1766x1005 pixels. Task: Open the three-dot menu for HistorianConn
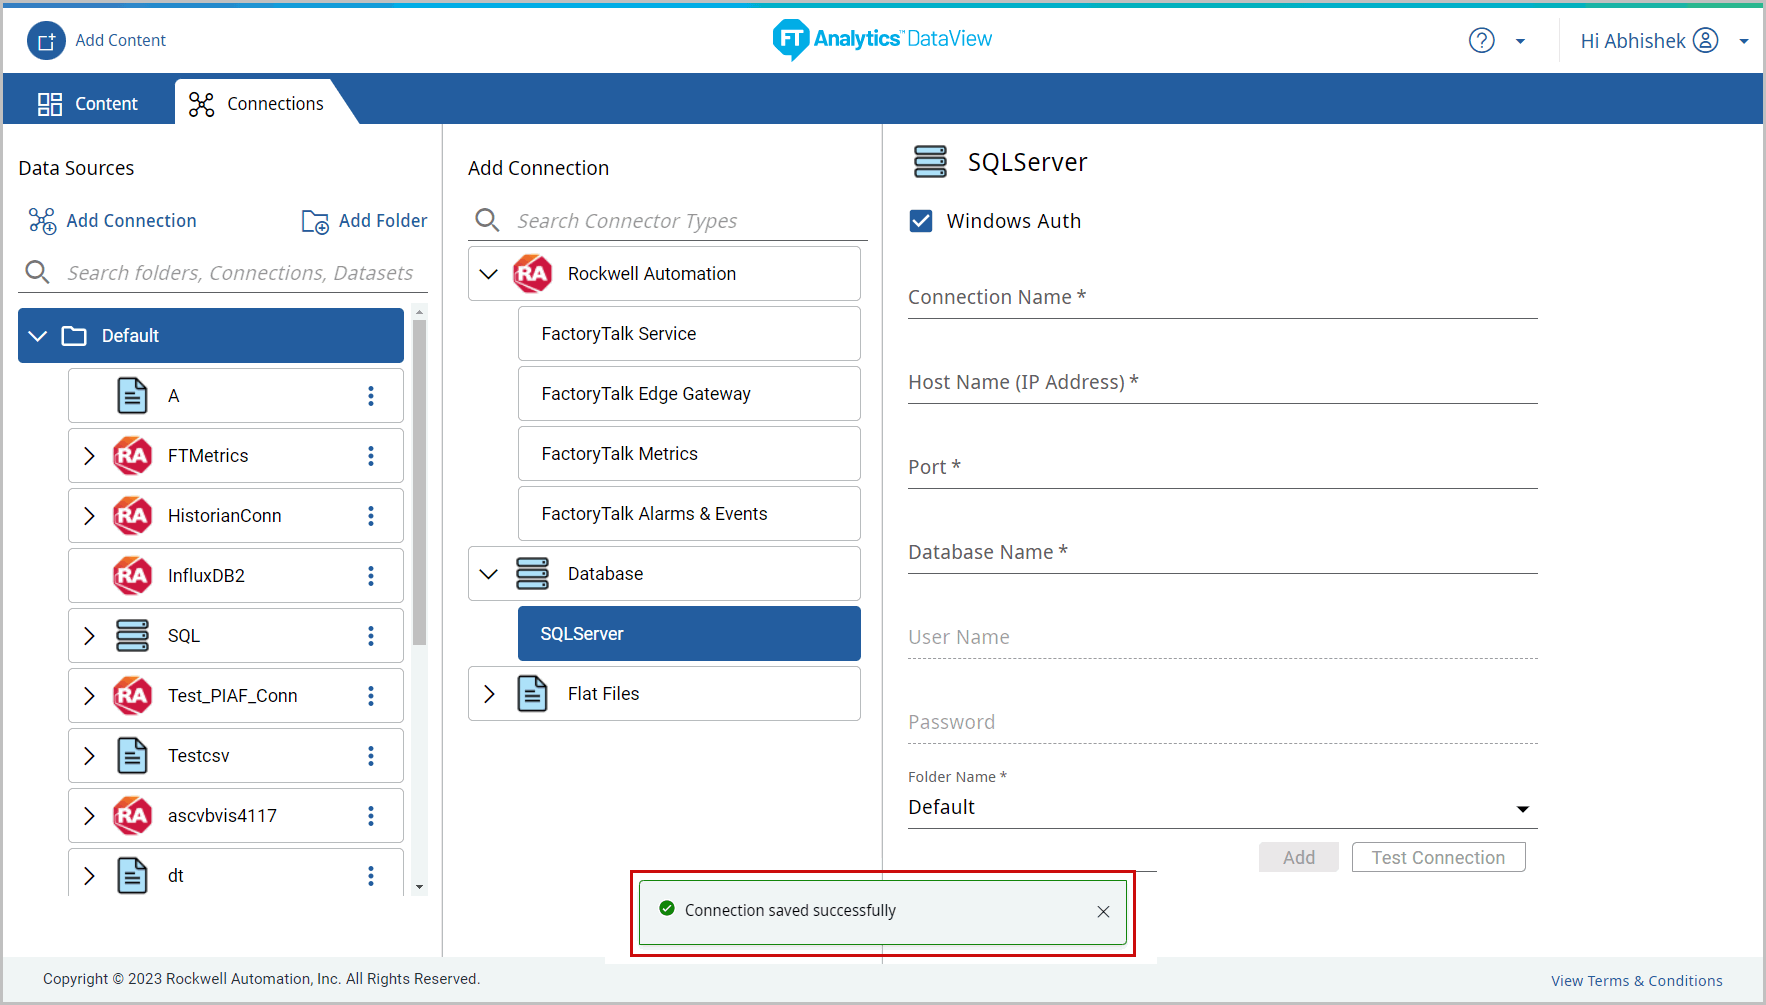coord(371,516)
